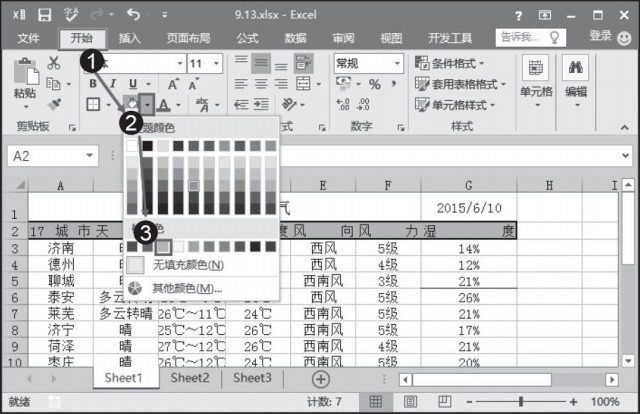Viewport: 640px width, 414px height.
Task: Click the Decrease Decimal icon
Action: click(363, 105)
